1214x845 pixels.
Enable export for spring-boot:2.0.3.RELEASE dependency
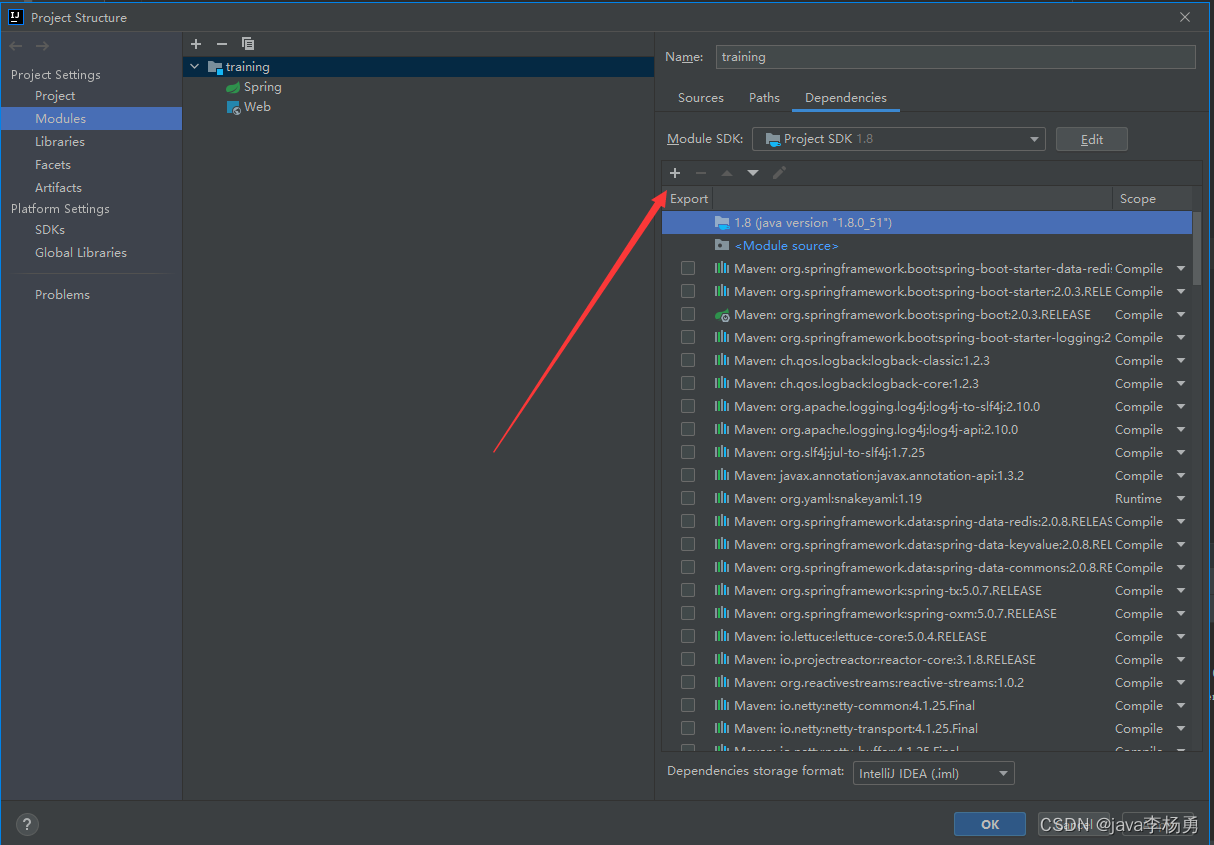point(688,314)
